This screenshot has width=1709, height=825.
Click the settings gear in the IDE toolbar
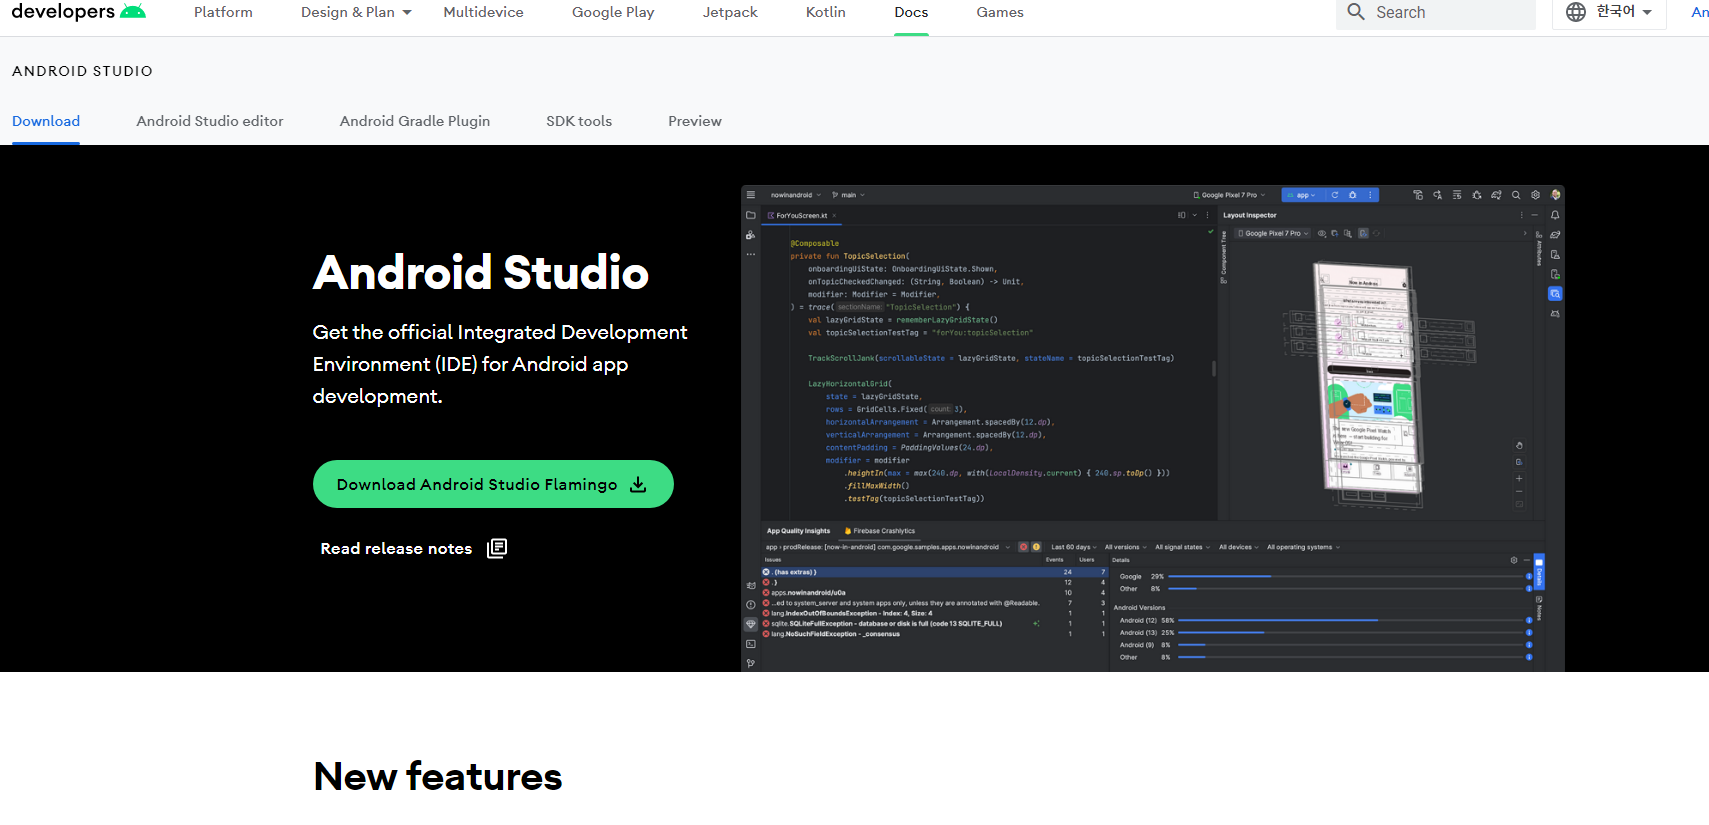click(1535, 195)
